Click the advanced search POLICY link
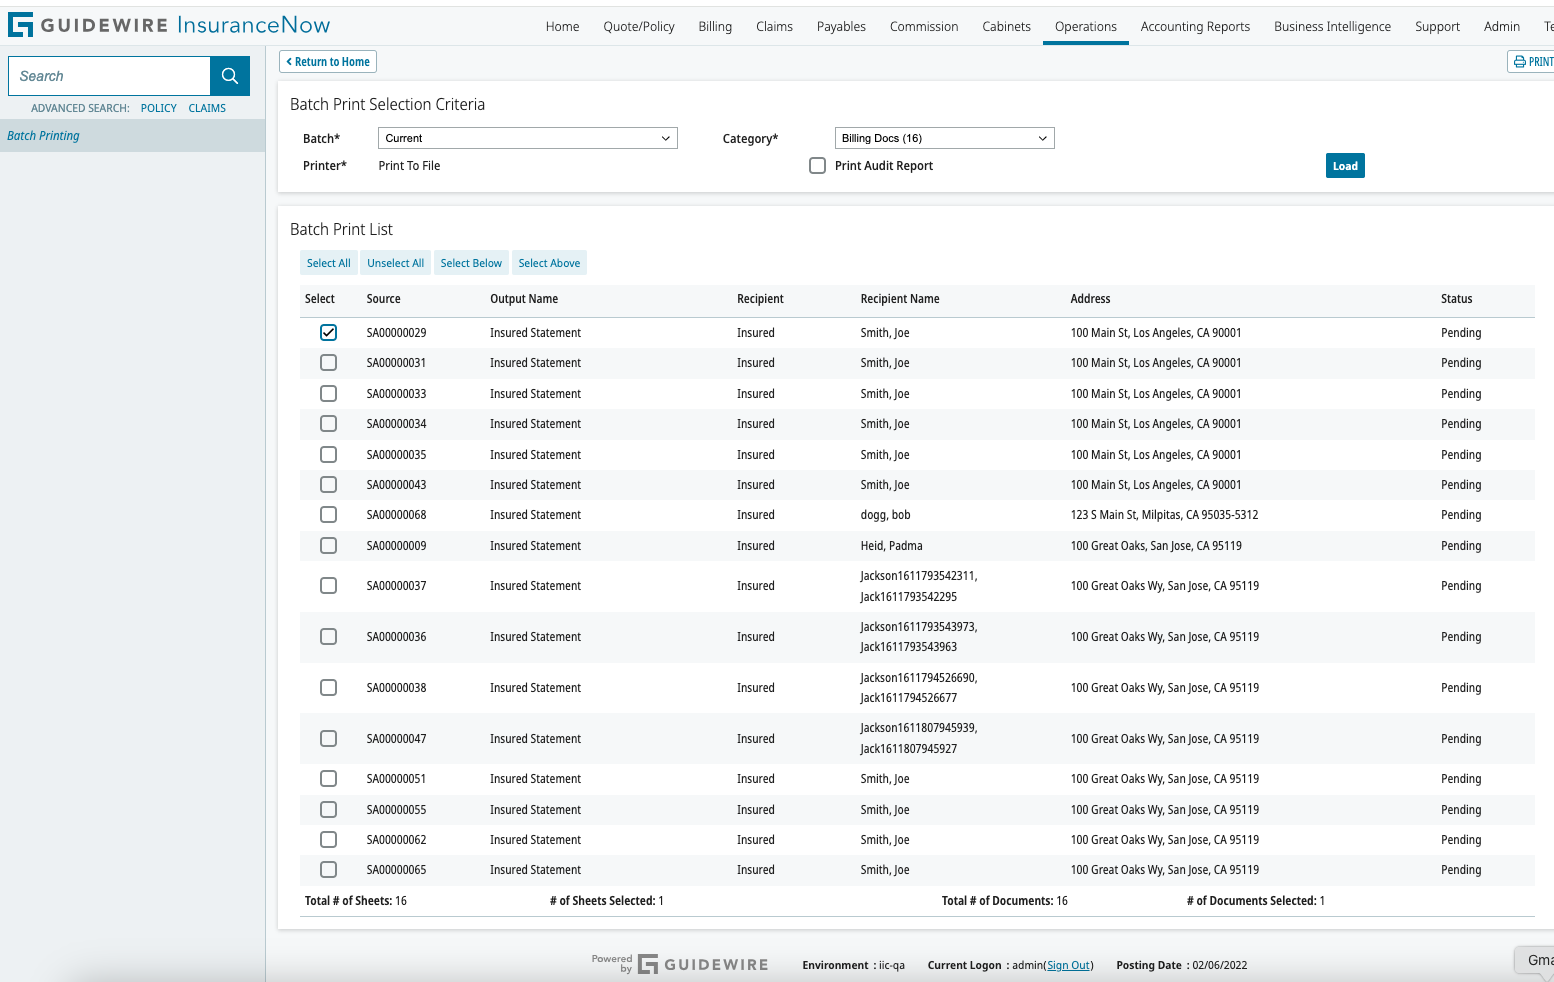 tap(158, 108)
